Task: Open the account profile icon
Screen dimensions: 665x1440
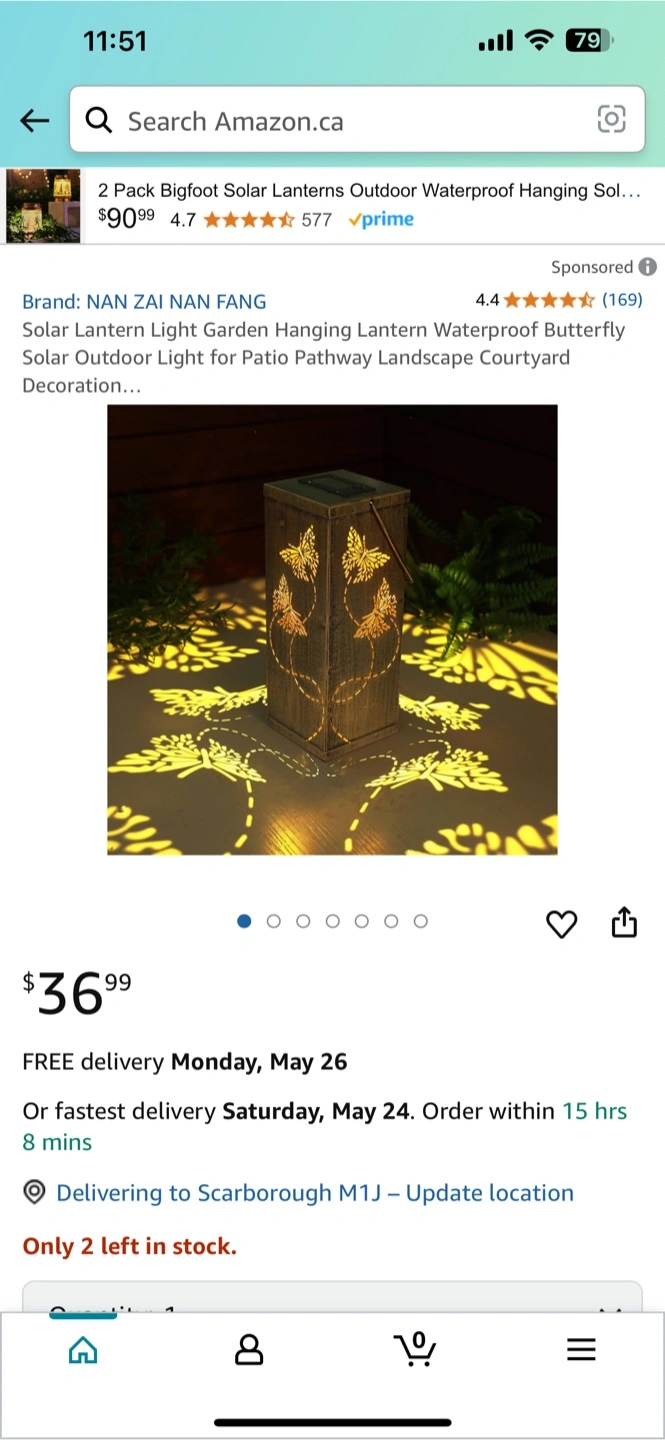Action: tap(249, 1350)
